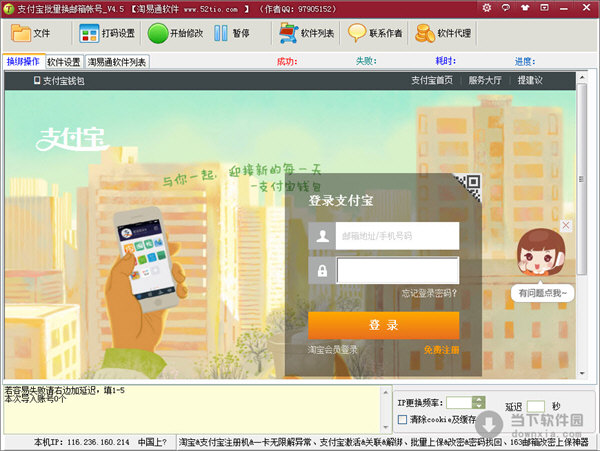Screen dimensions: 600x451
Task: Close the customer service mascot popup
Action: (x=566, y=226)
